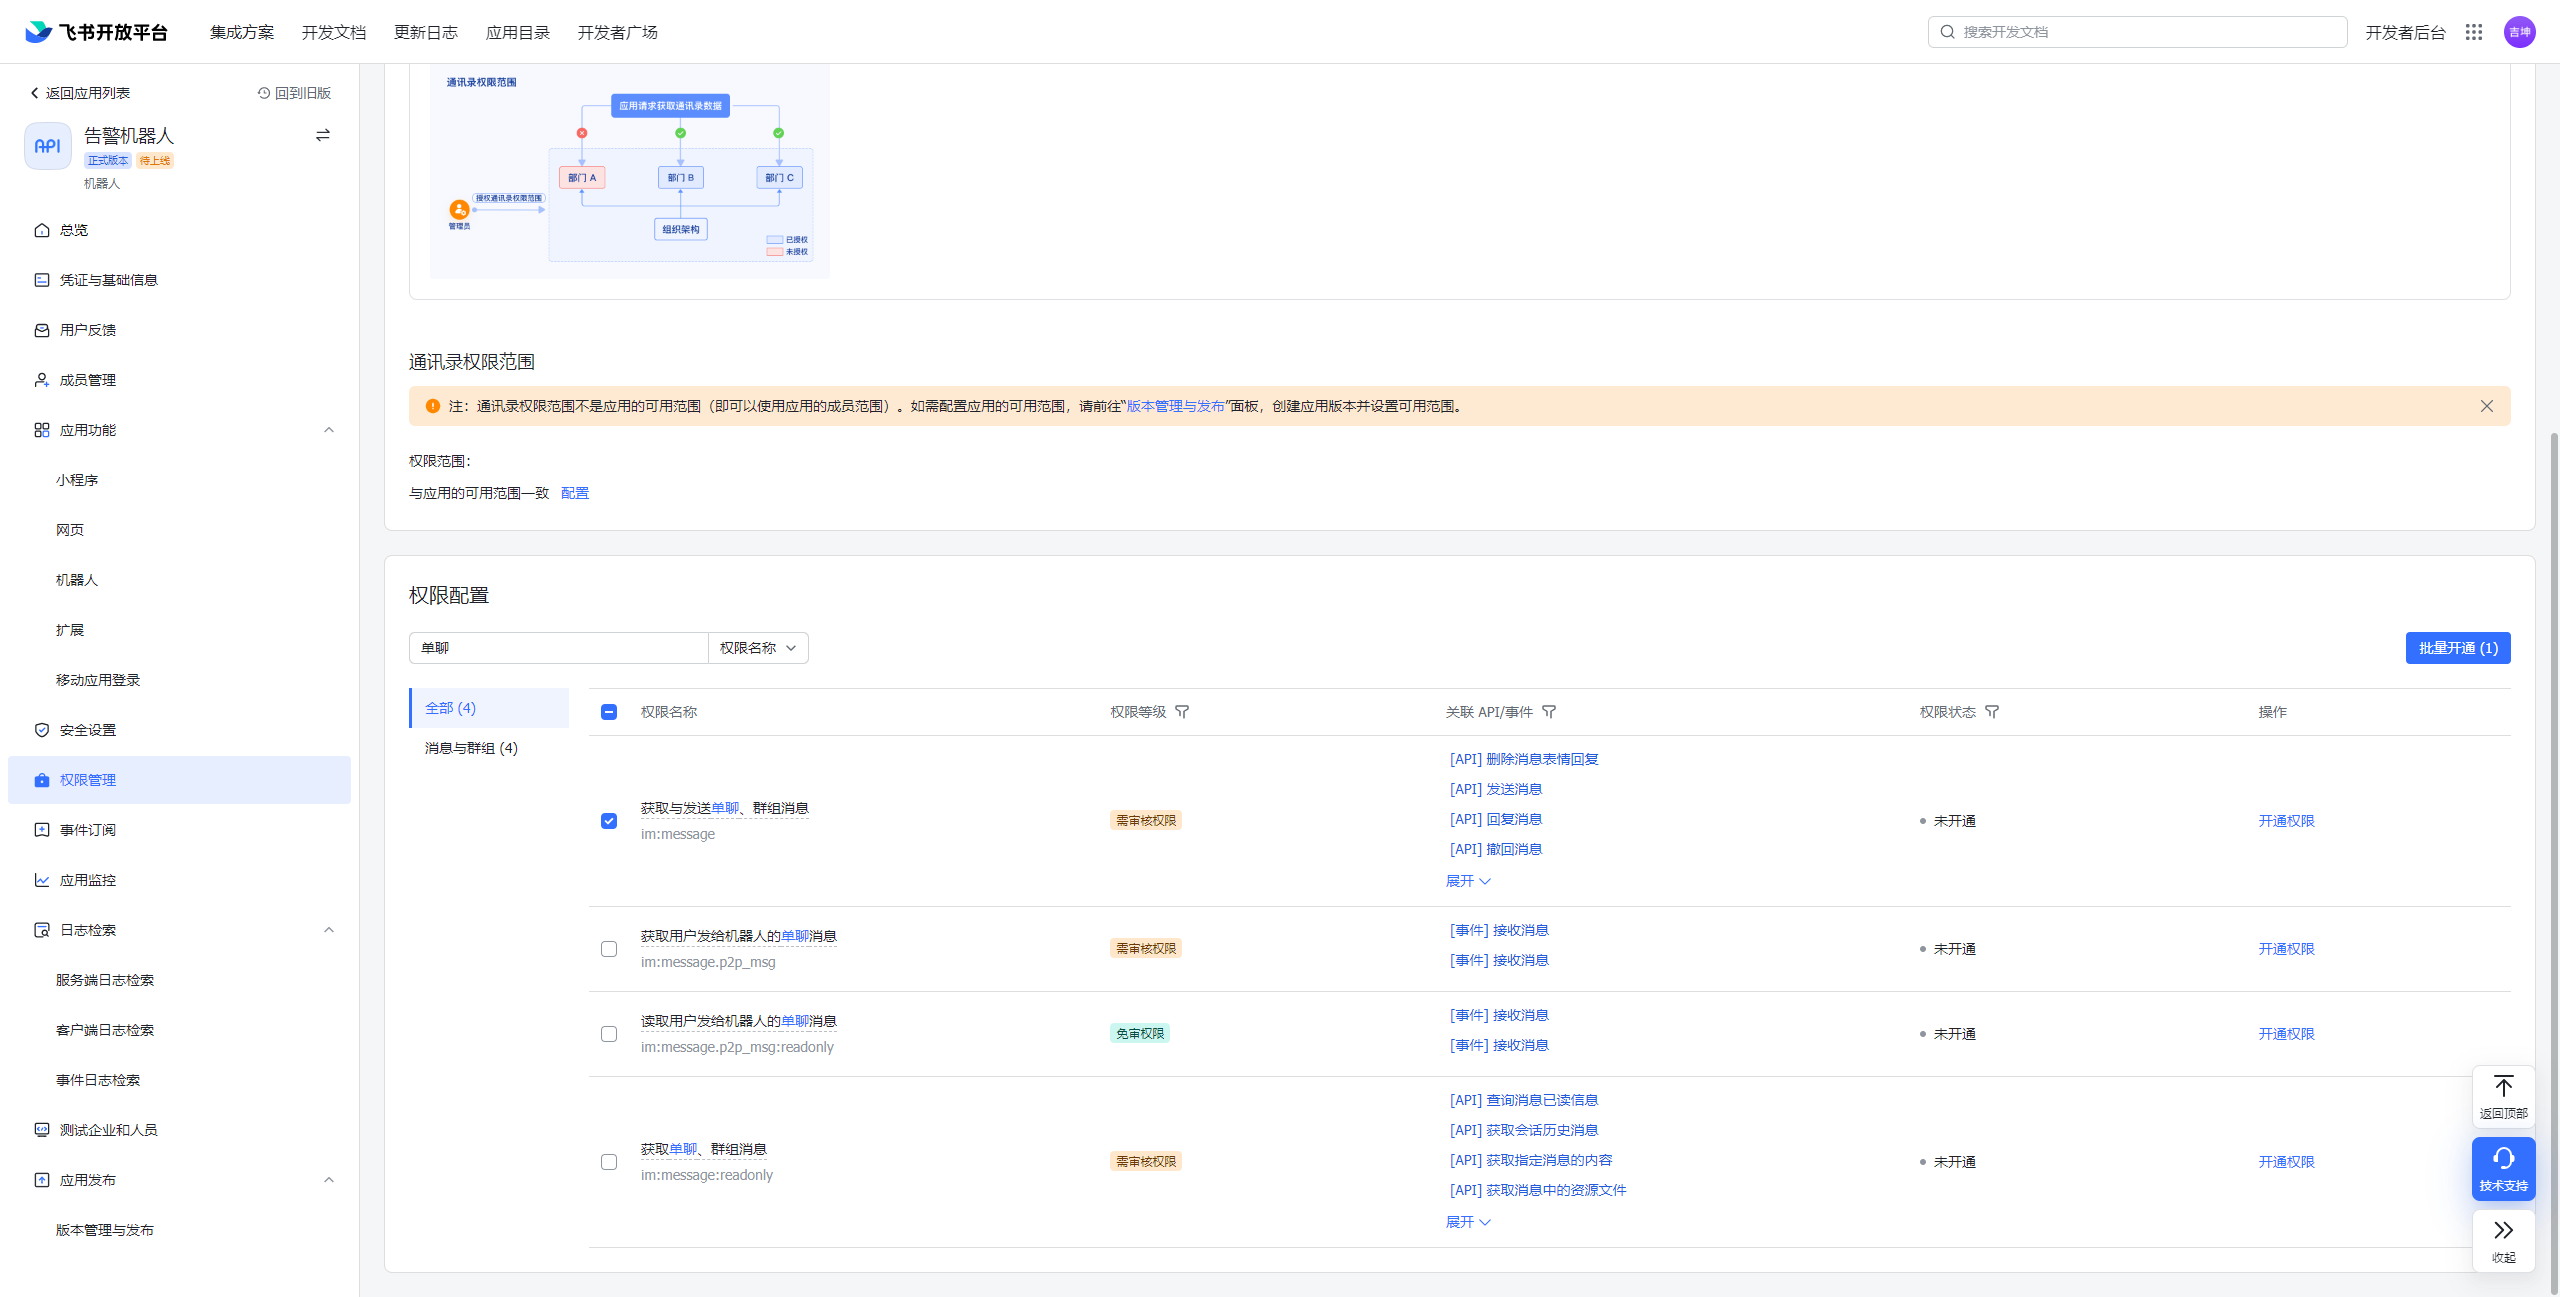Open 开发者后台 link
Screen dimensions: 2560x1297
click(x=2405, y=32)
